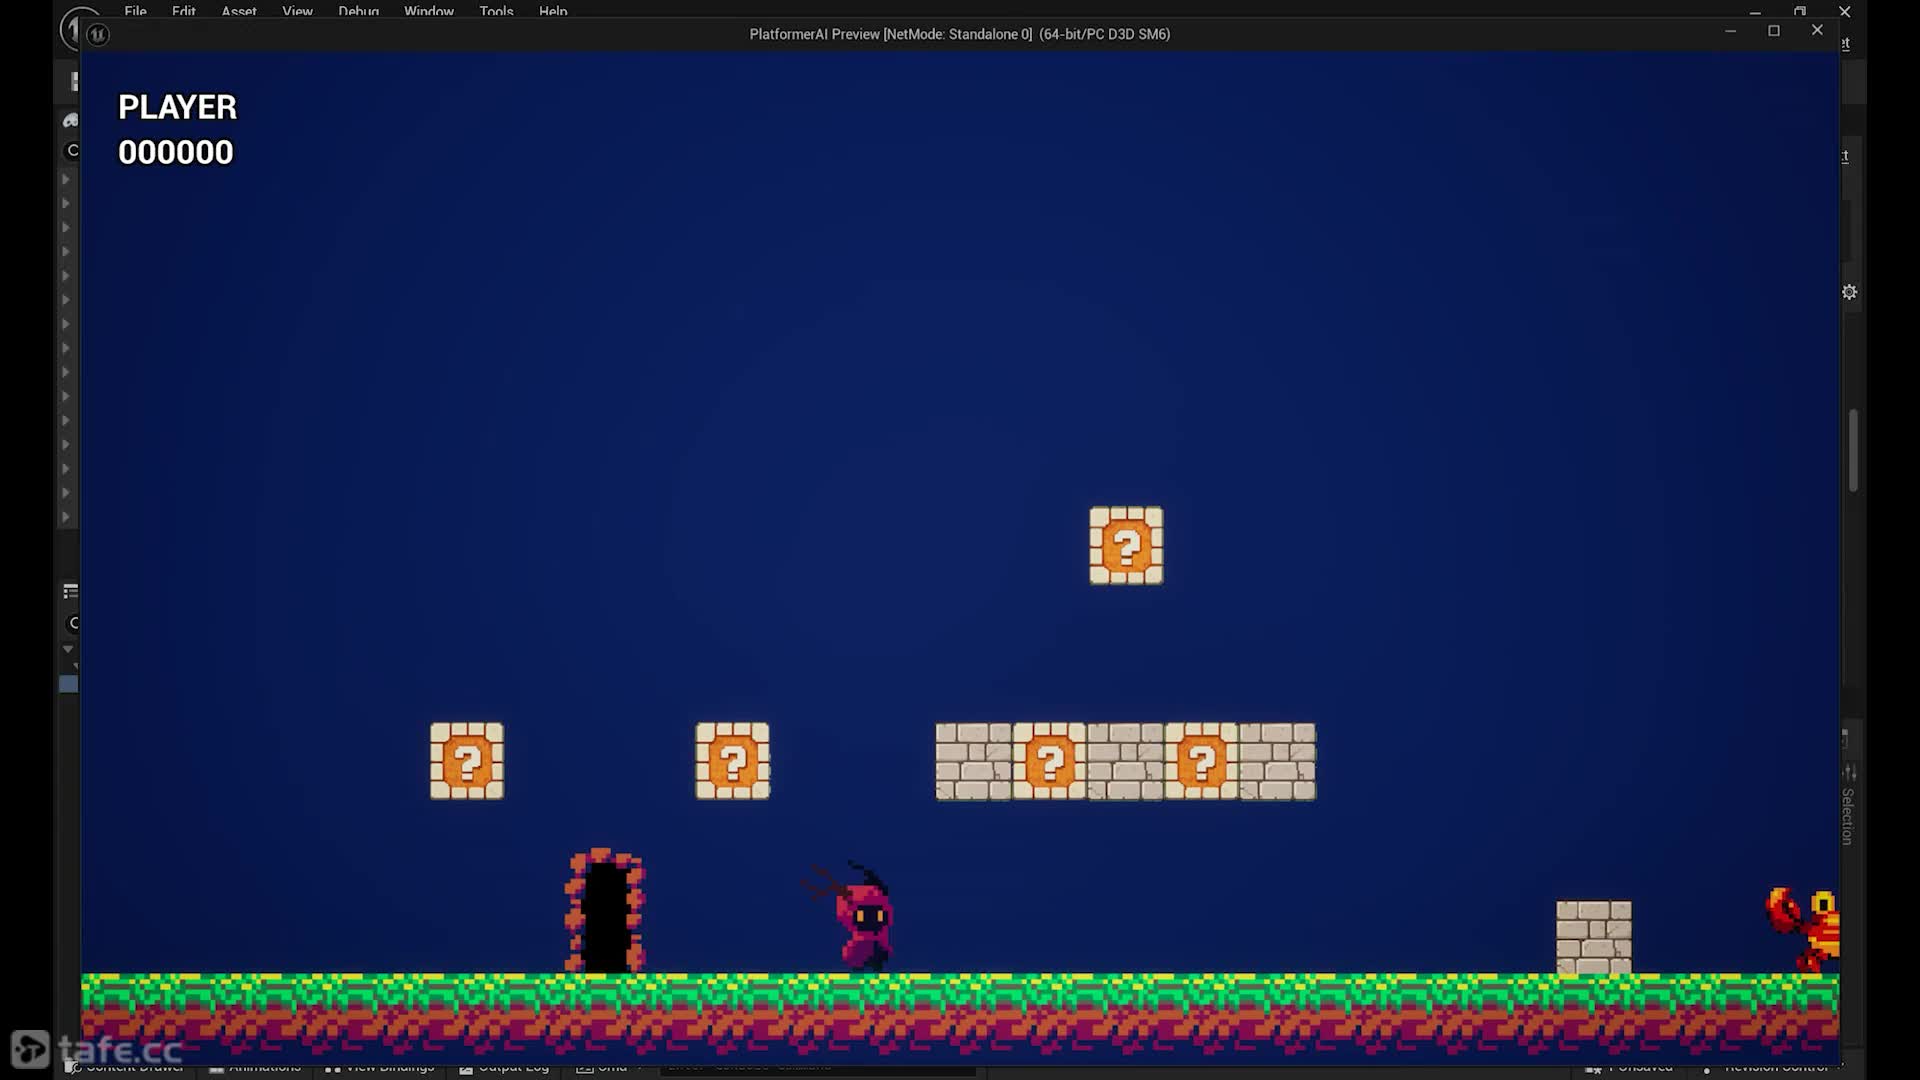Click the single brick block standing on the ground
The image size is (1920, 1080).
[x=1594, y=938]
